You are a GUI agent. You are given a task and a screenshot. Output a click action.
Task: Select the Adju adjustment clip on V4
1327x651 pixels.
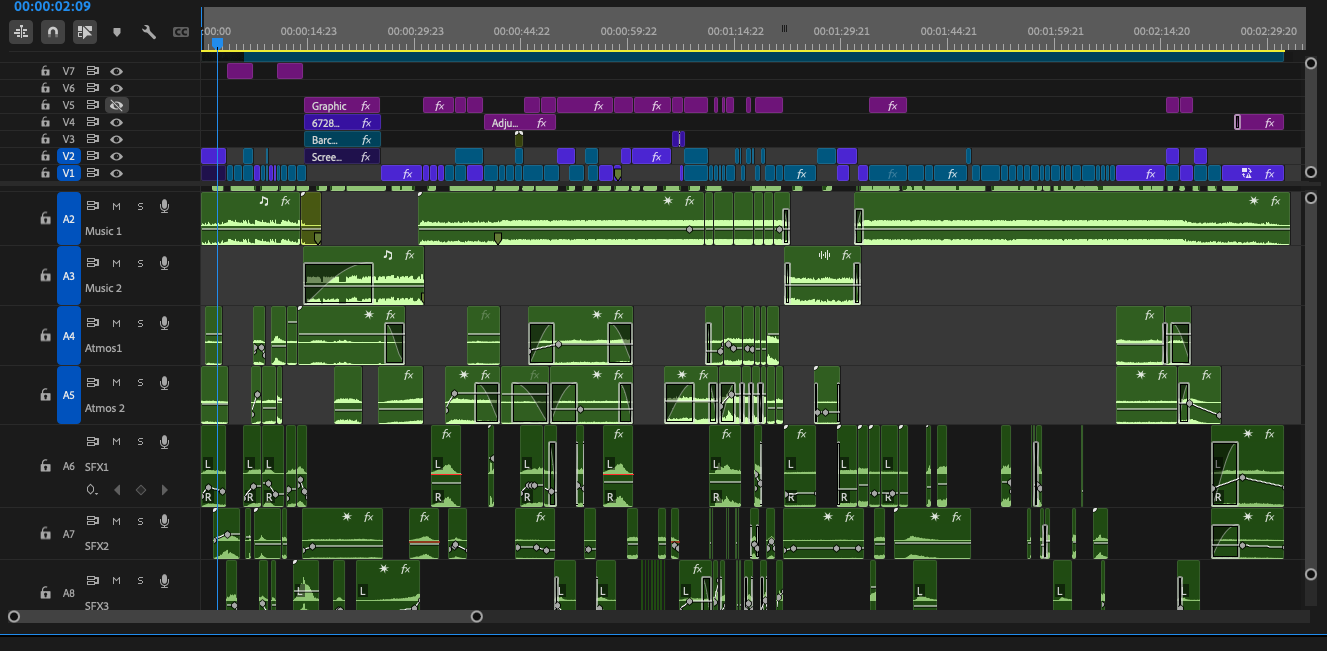(519, 122)
